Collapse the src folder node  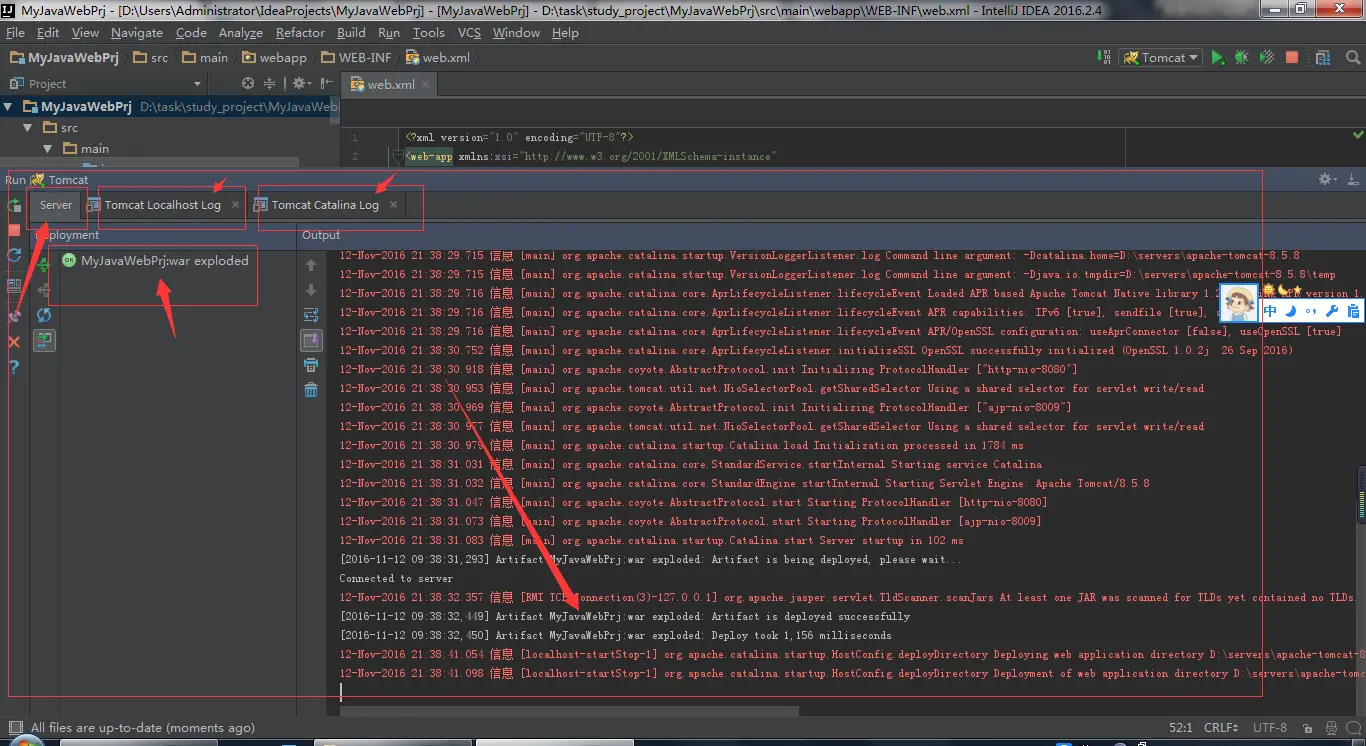29,128
